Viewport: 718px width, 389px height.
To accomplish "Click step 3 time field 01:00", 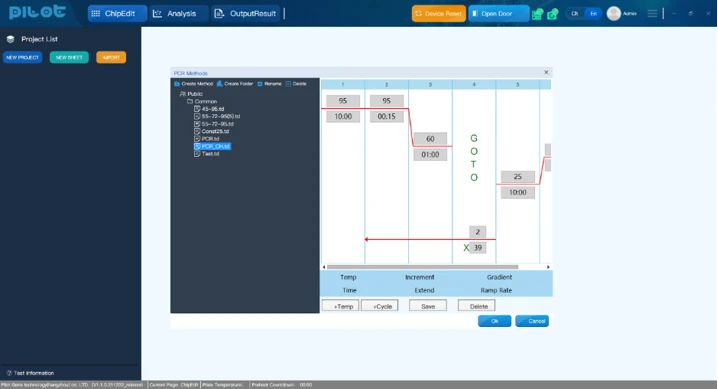I will pos(430,155).
